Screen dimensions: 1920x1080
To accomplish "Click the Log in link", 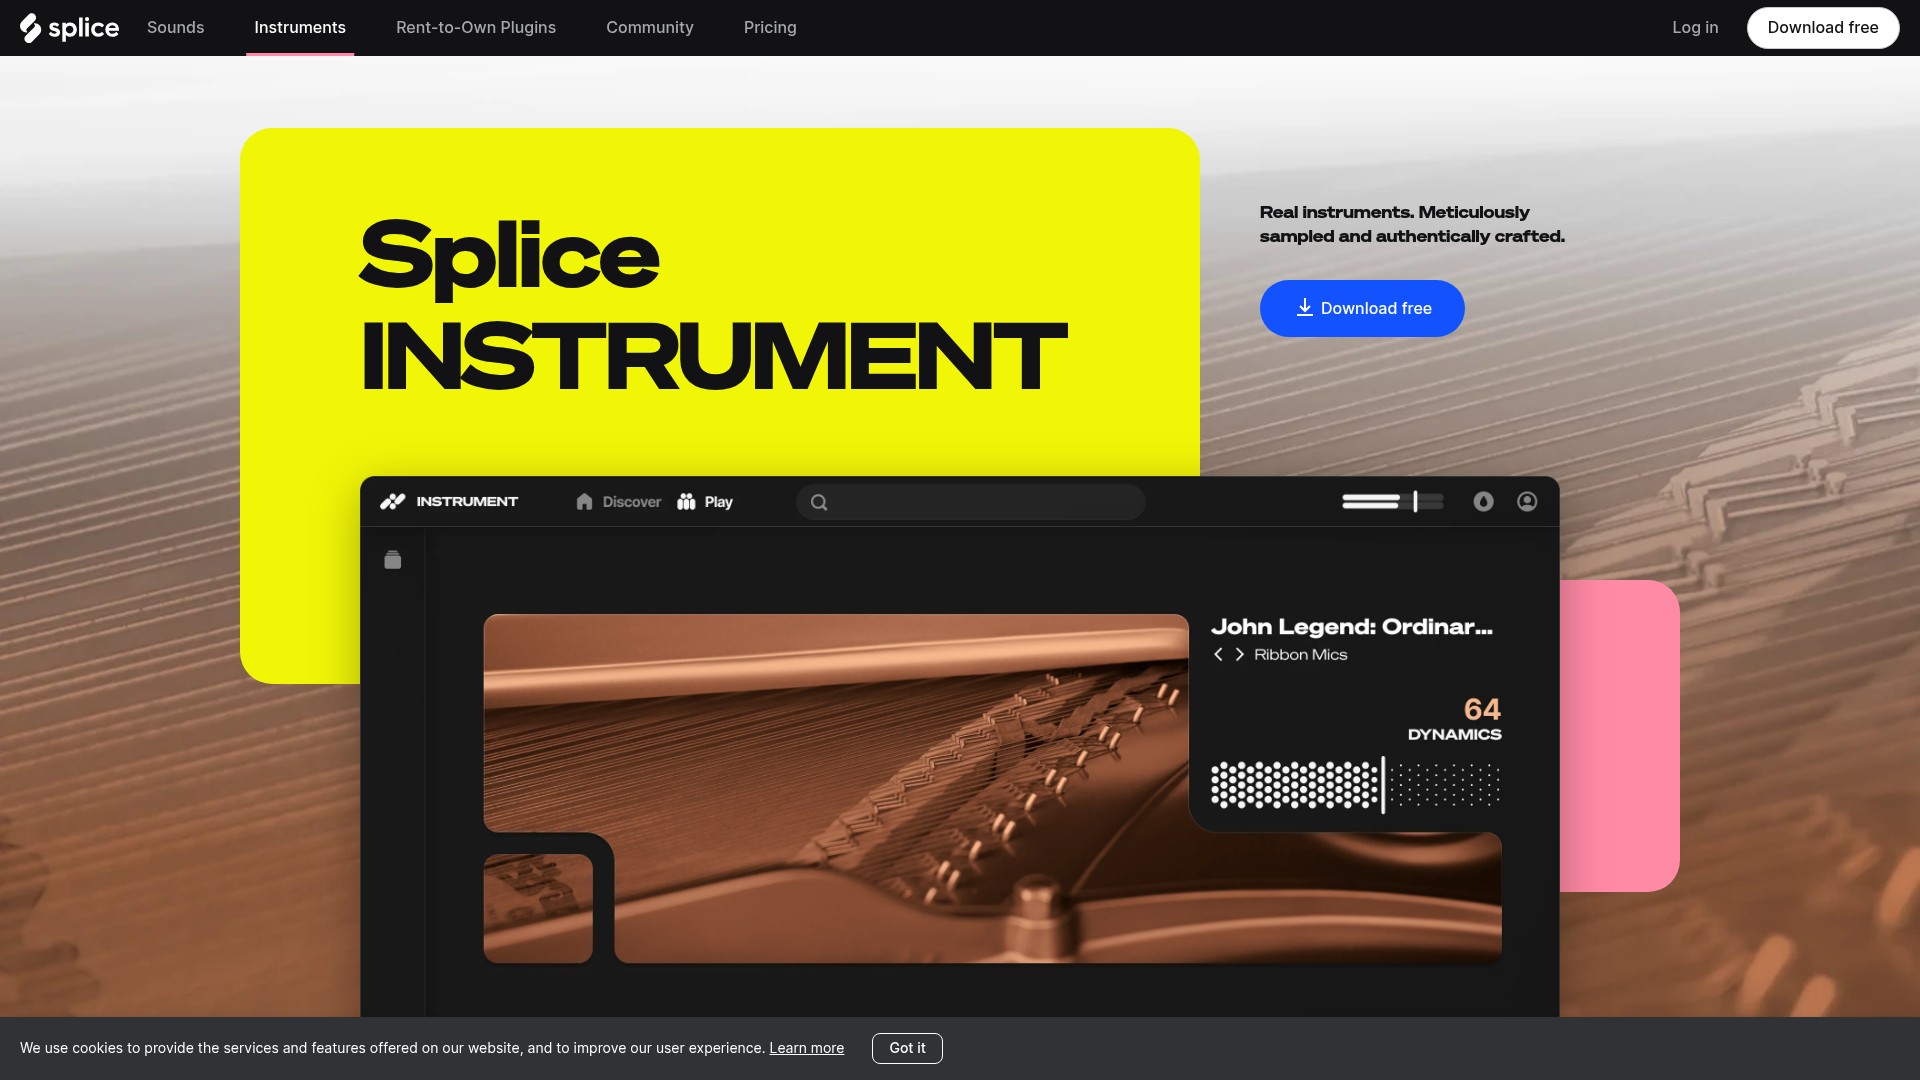I will tap(1695, 27).
